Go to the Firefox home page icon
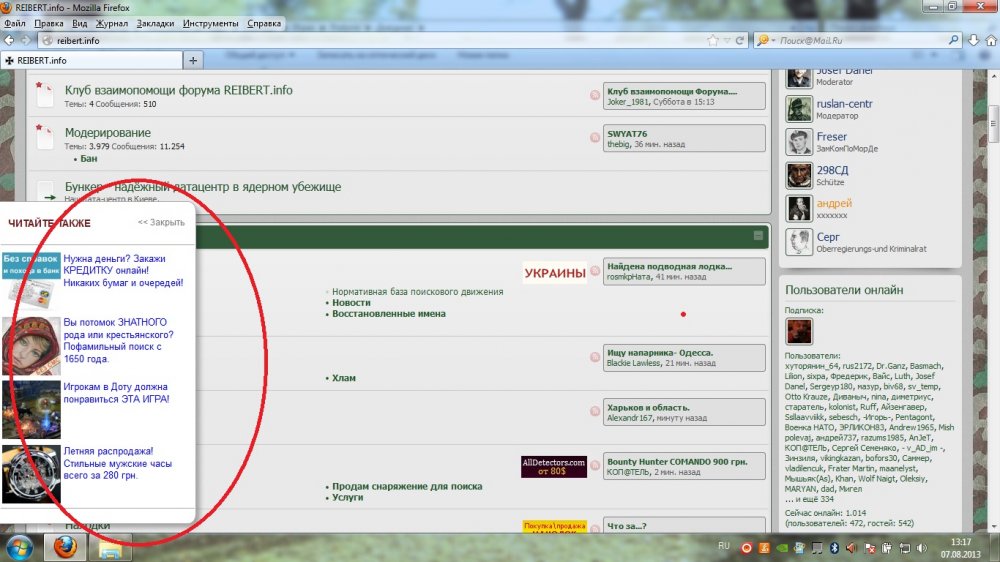The height and width of the screenshot is (562, 1000). [x=989, y=41]
